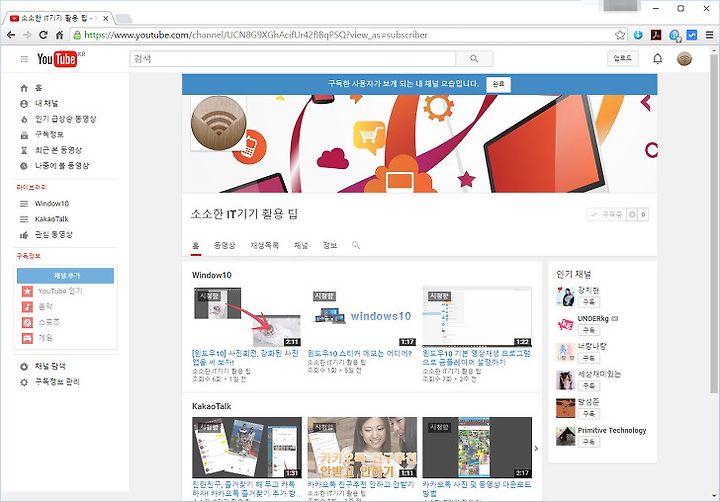
Task: Select the channel 홈 tab
Action: 196,246
